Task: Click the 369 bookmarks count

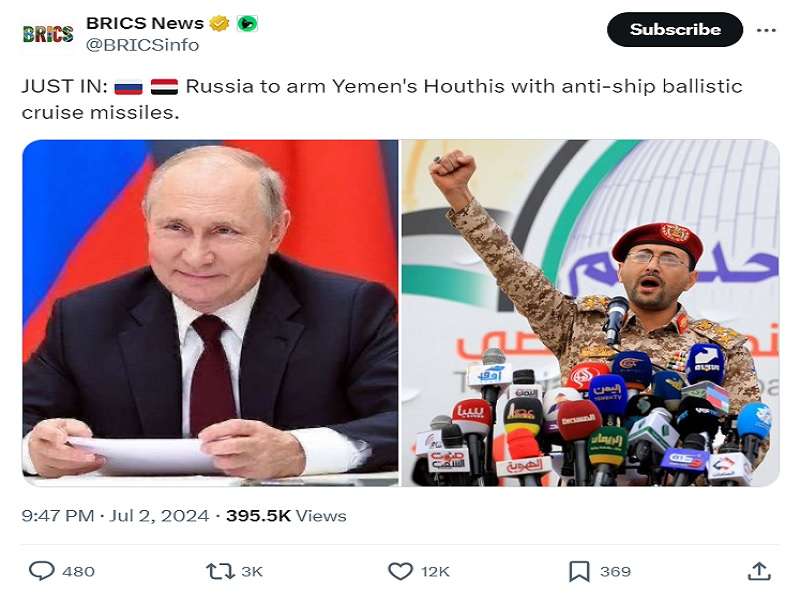Action: 615,571
